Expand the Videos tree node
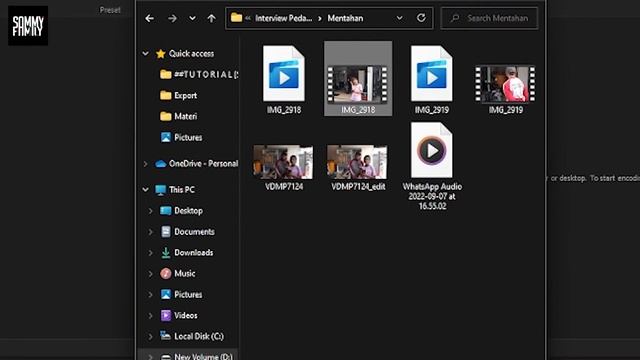 click(151, 316)
